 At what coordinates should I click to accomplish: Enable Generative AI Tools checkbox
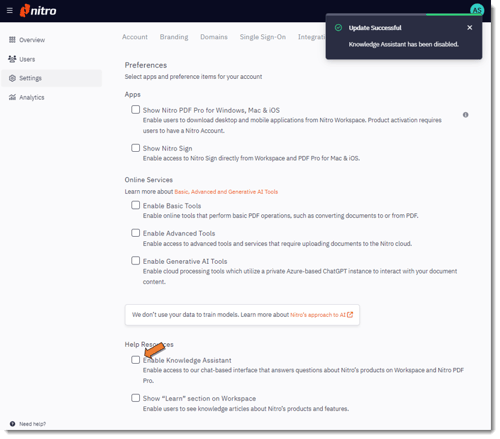135,261
